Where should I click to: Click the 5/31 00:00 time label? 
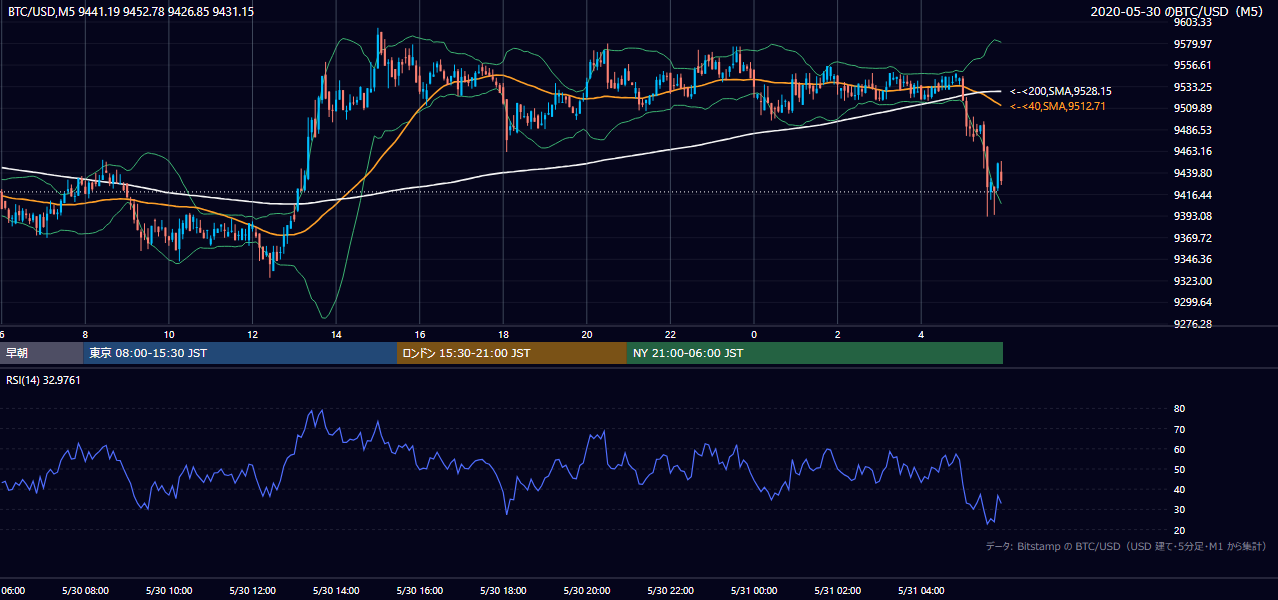click(753, 591)
